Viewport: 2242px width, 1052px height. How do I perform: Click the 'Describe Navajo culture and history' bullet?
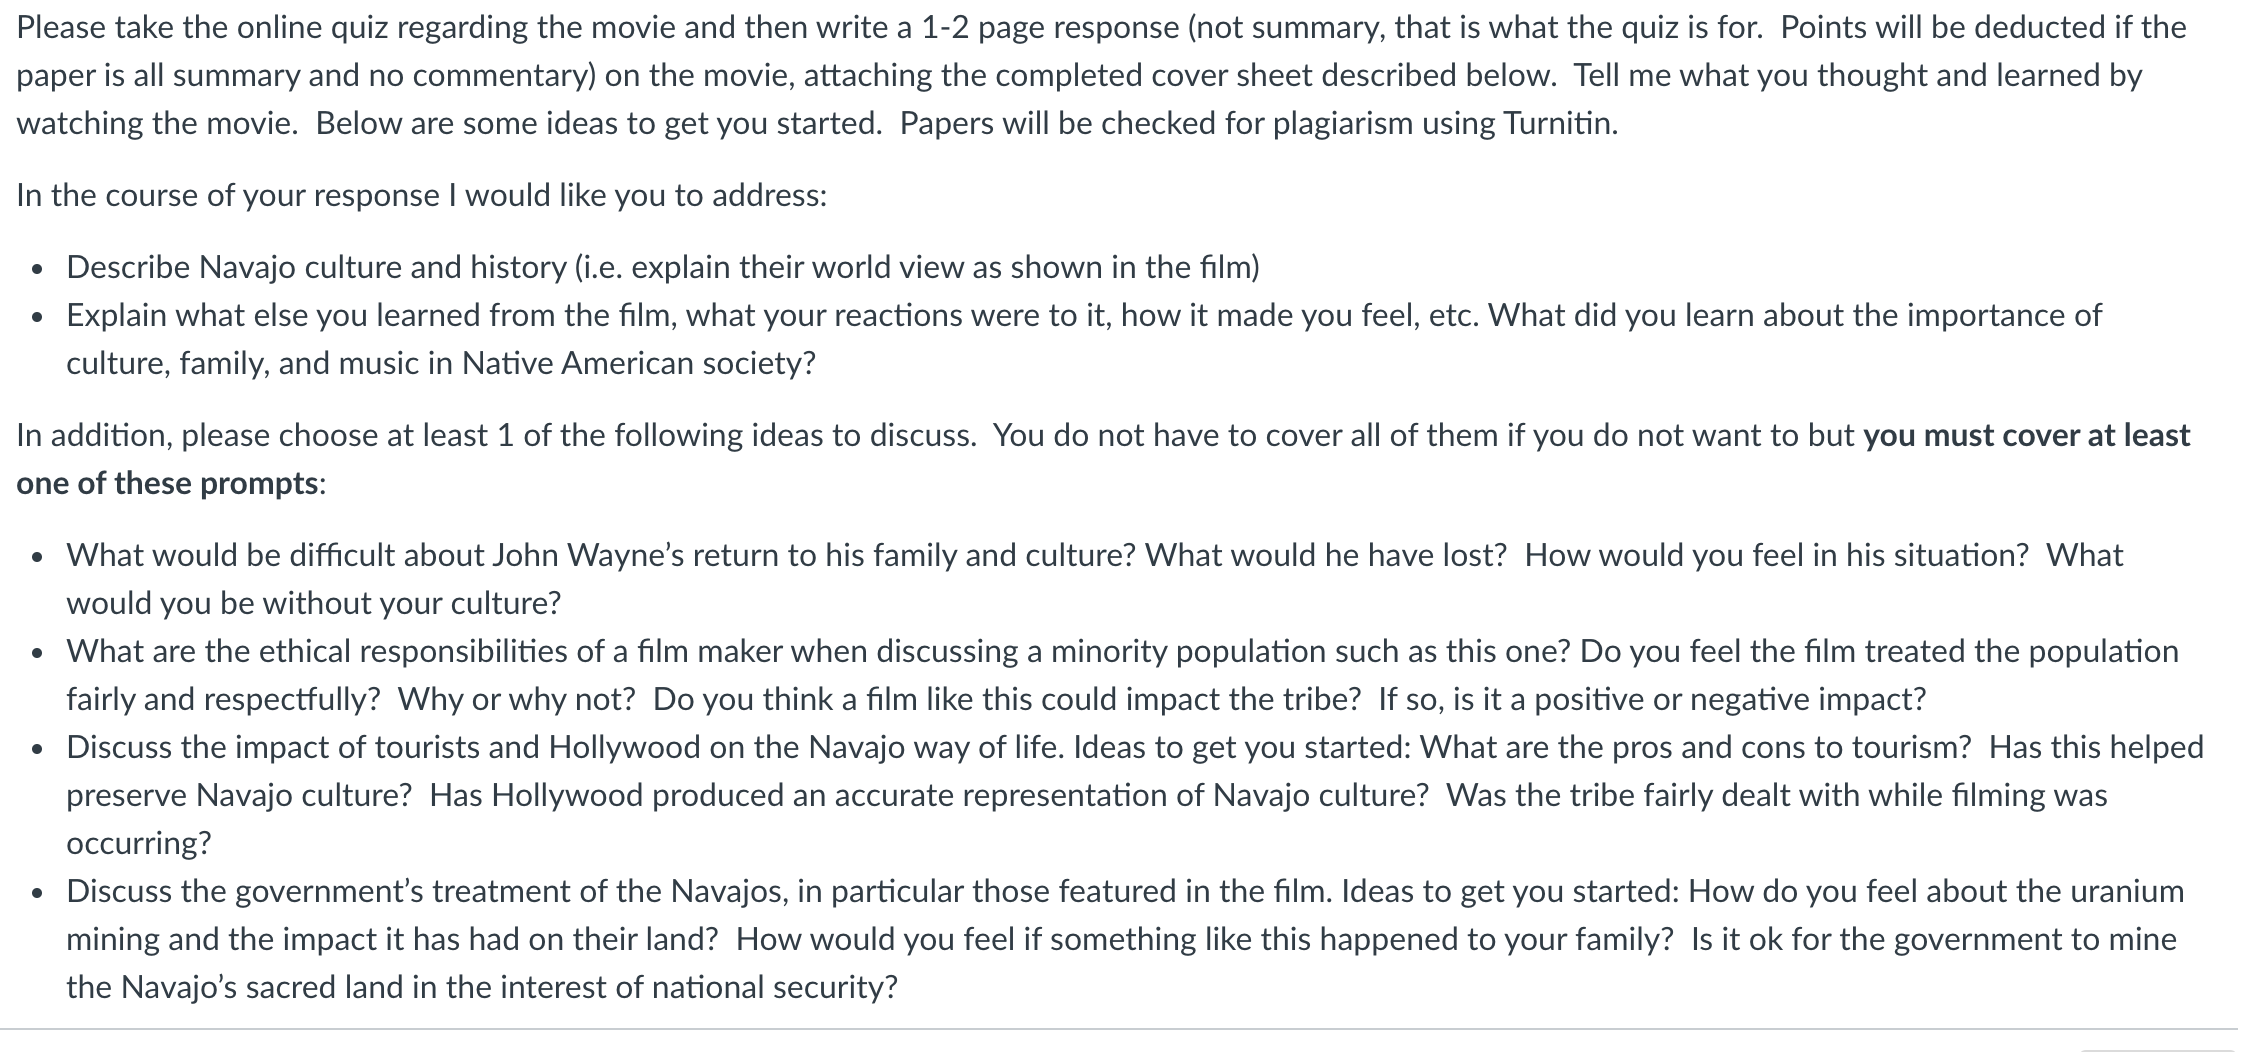[663, 267]
